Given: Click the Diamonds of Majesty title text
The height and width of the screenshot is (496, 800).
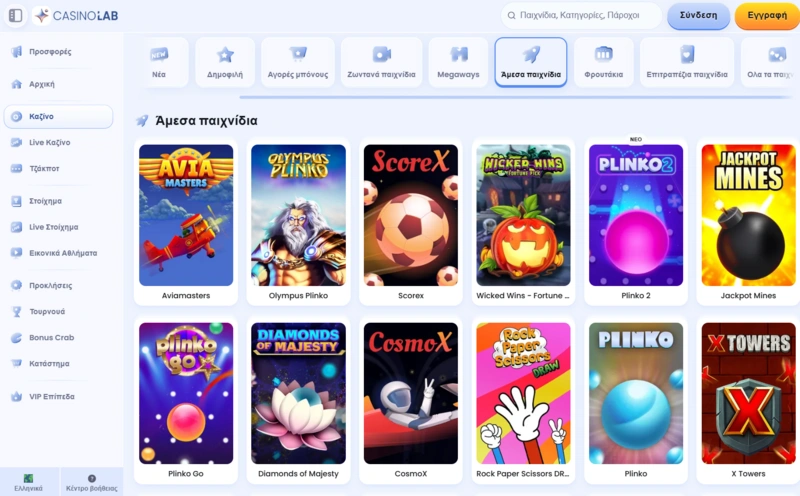Looking at the screenshot, I should pos(298,474).
